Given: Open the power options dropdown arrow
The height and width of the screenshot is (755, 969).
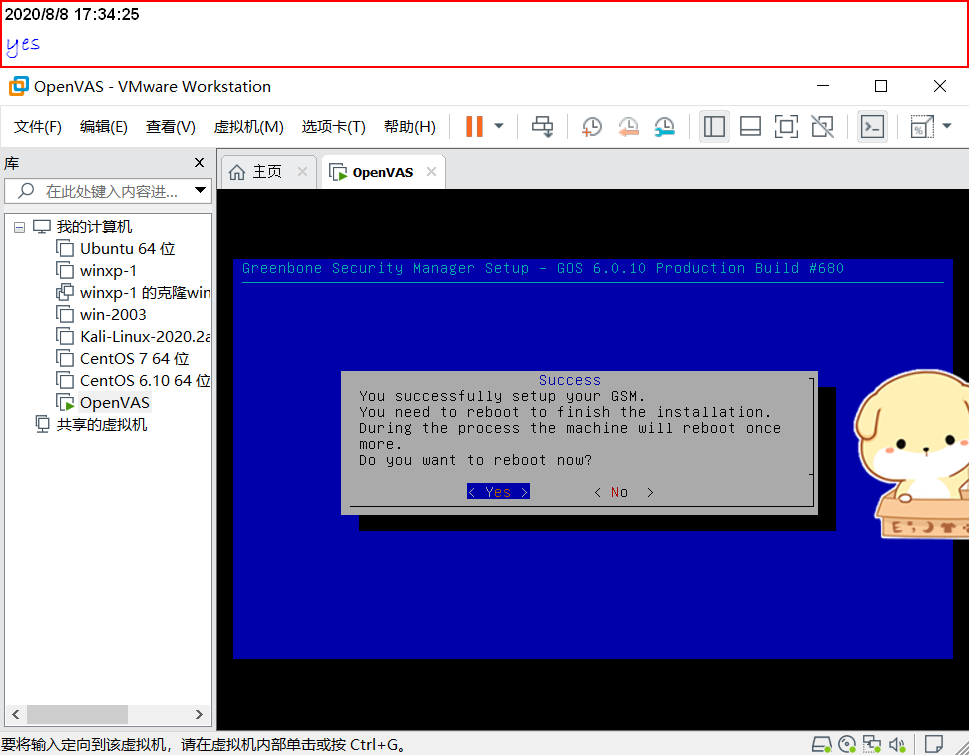Looking at the screenshot, I should coord(499,127).
